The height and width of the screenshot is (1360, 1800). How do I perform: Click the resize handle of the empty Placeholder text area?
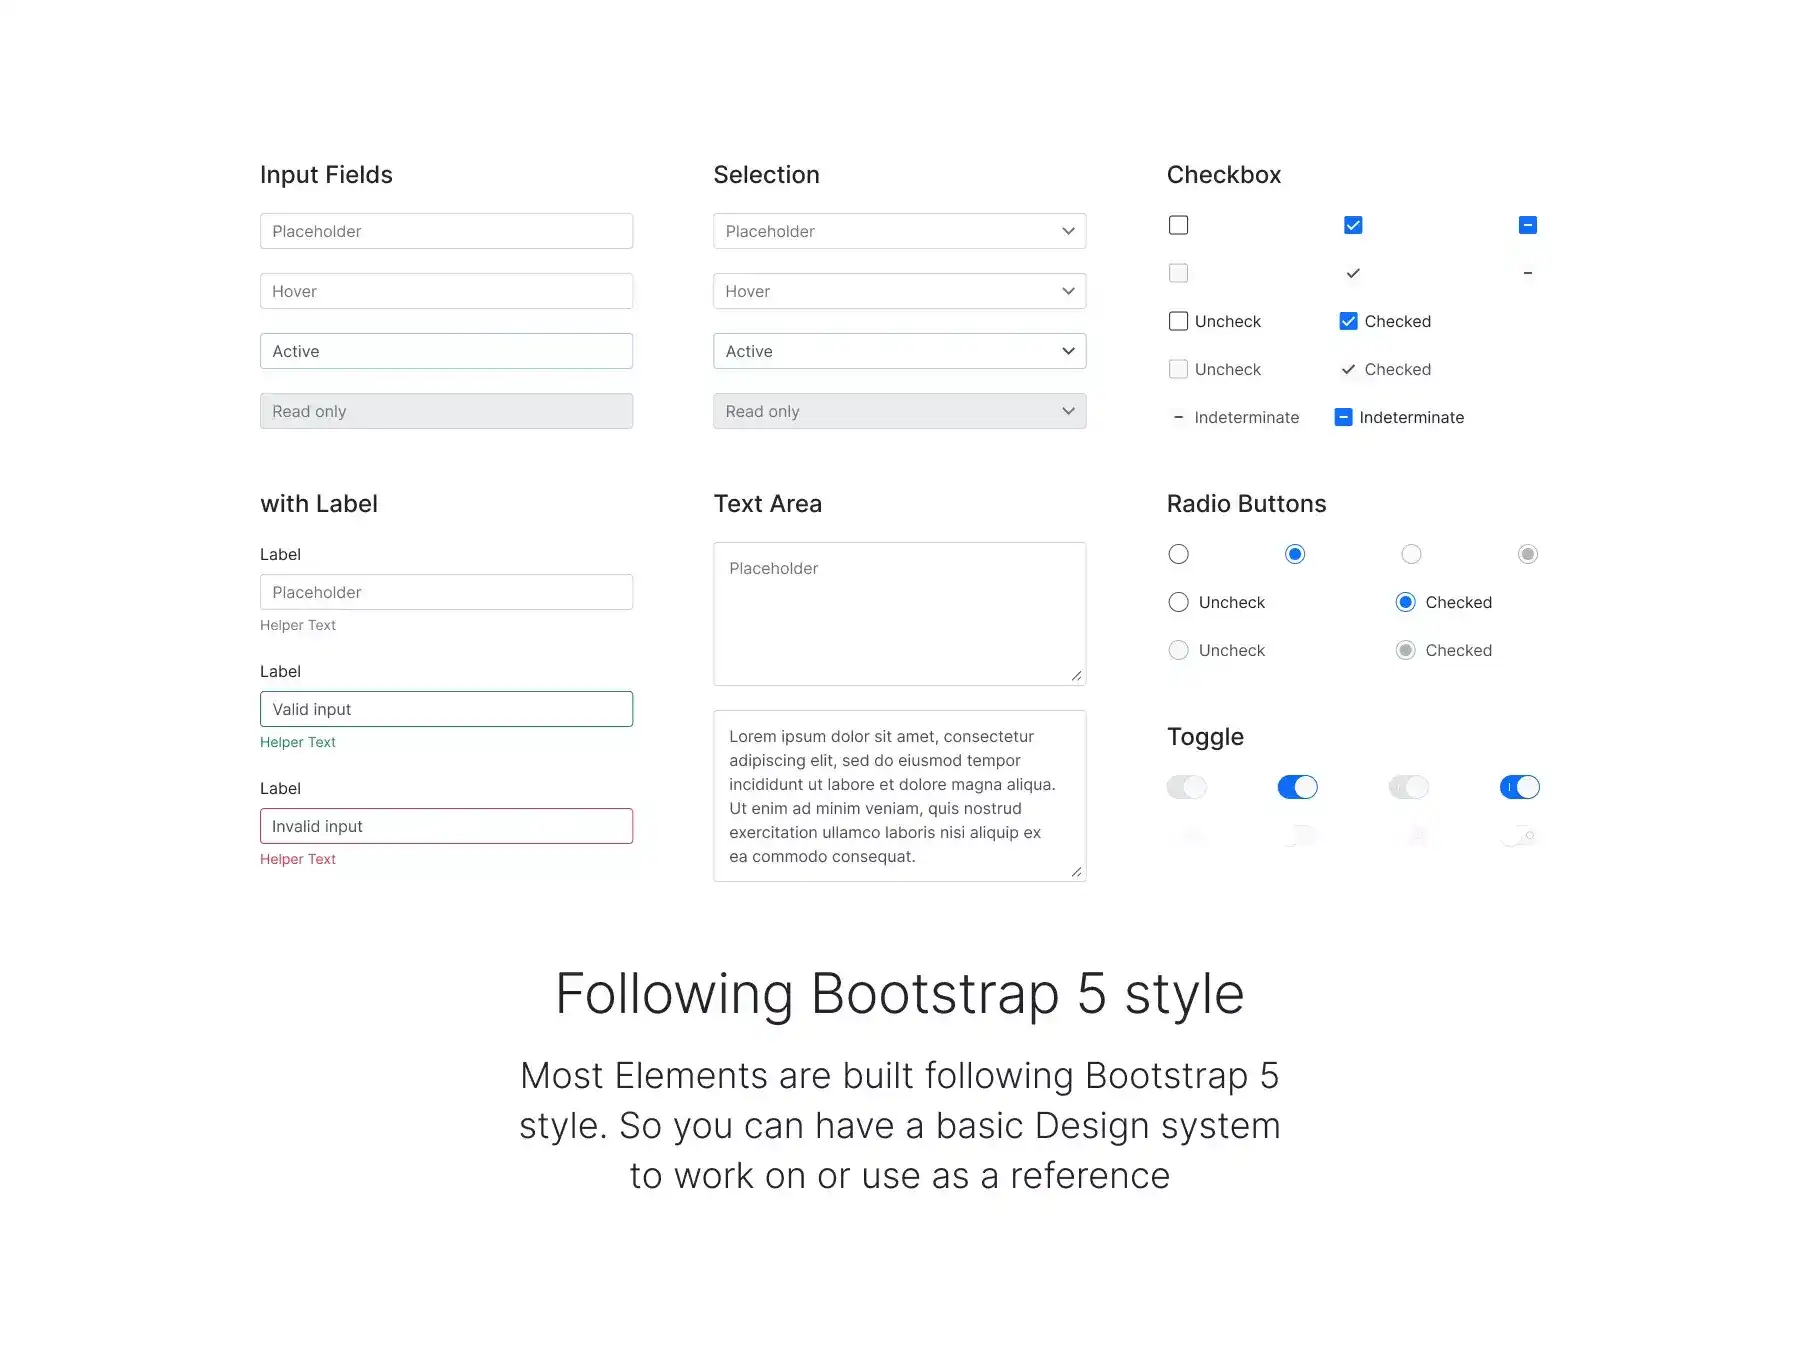[x=1076, y=676]
